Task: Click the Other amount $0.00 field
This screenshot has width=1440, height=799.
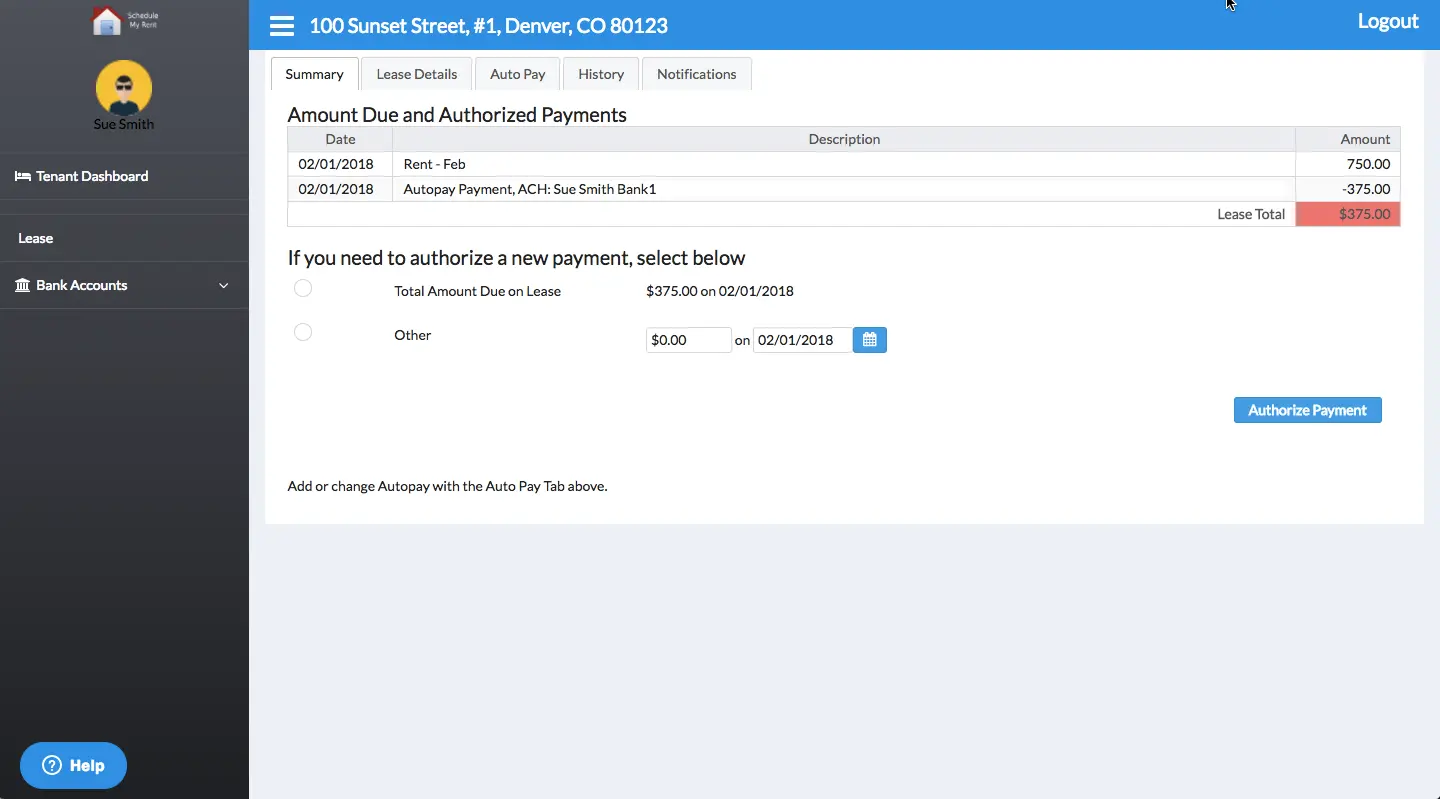Action: click(688, 340)
